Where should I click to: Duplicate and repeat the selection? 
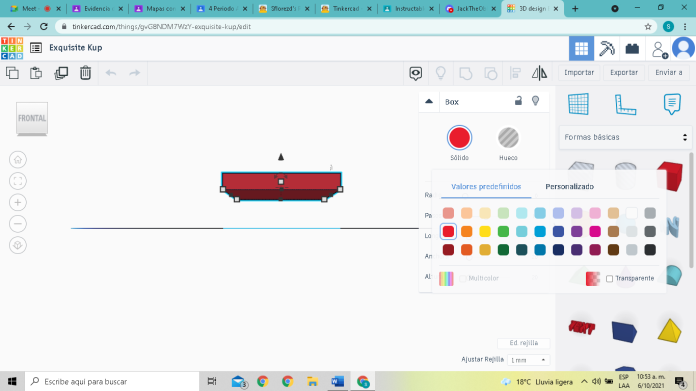61,73
